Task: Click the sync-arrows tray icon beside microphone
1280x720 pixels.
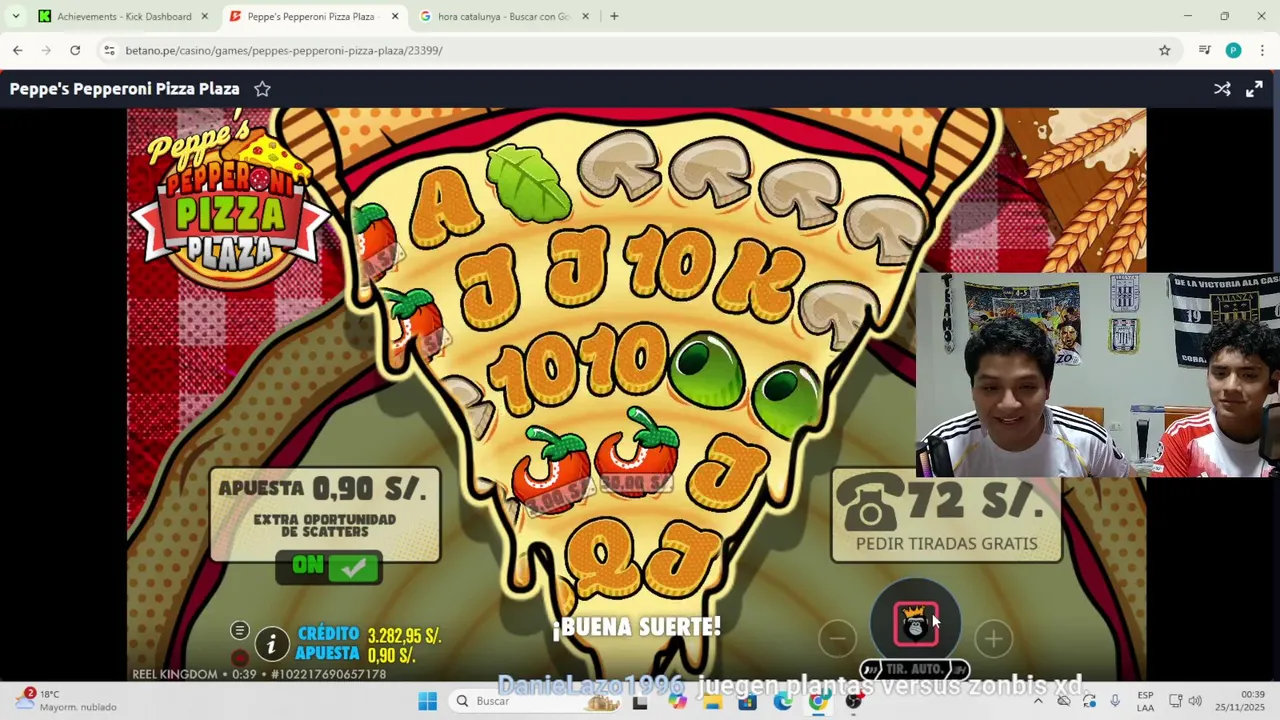Action: (x=1089, y=701)
